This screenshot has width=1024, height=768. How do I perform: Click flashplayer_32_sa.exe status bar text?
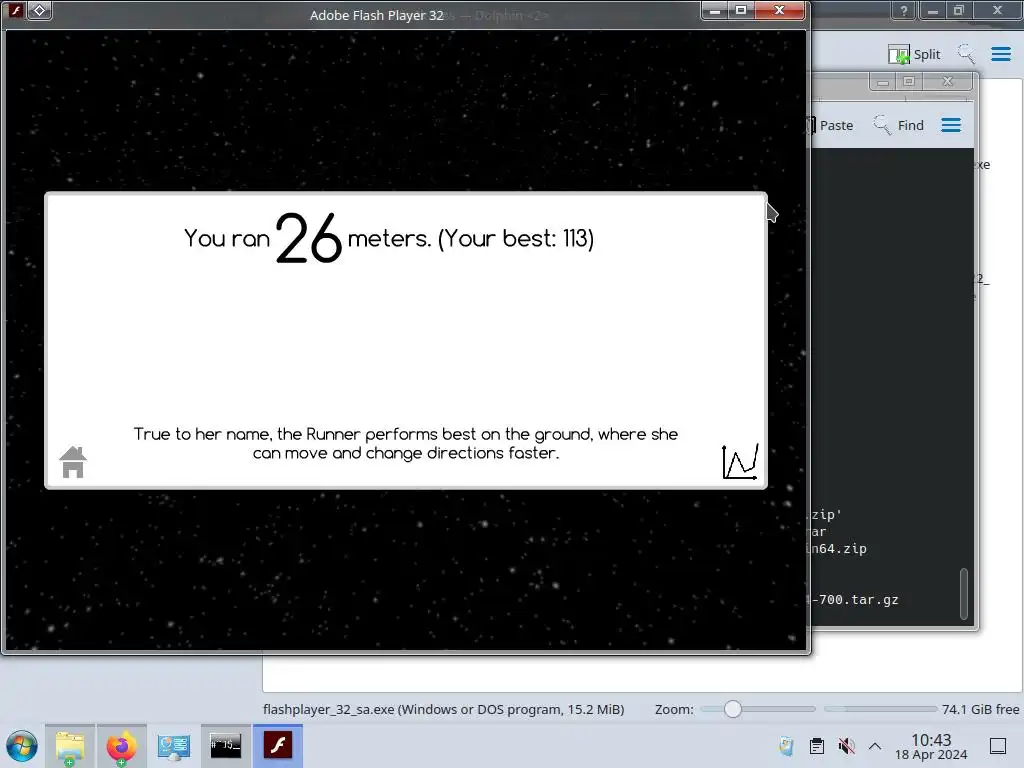pos(443,709)
